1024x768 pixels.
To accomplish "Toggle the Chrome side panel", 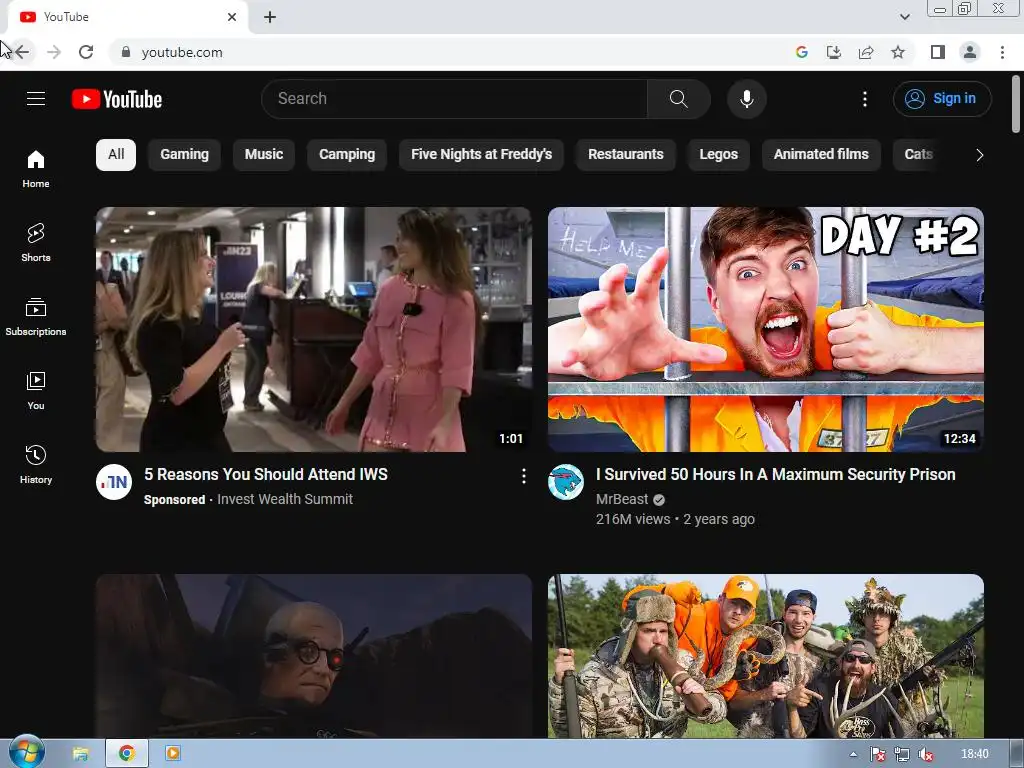I will pyautogui.click(x=938, y=52).
